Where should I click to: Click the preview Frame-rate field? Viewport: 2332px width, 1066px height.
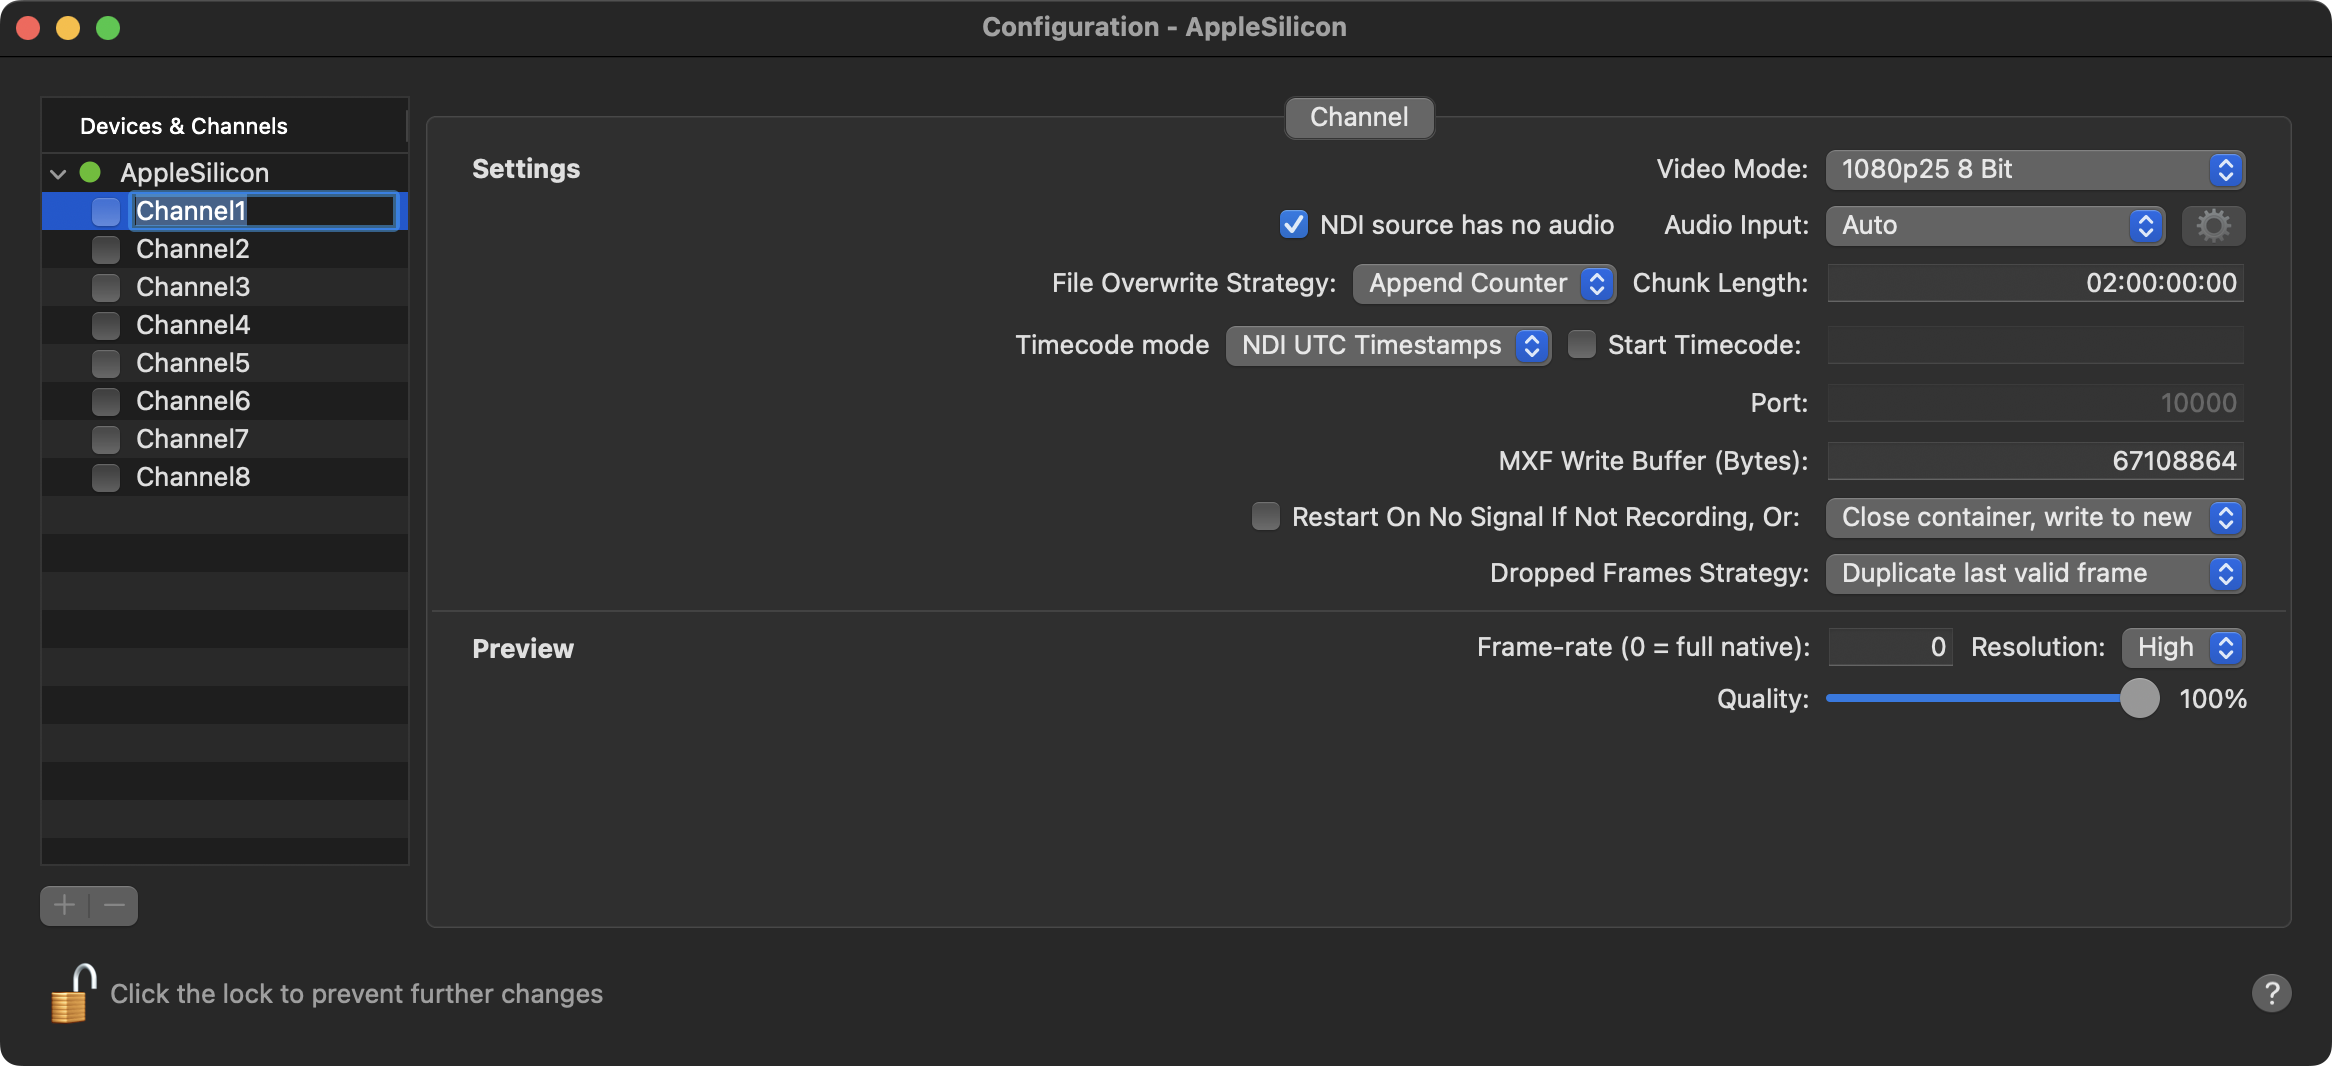[x=1890, y=647]
